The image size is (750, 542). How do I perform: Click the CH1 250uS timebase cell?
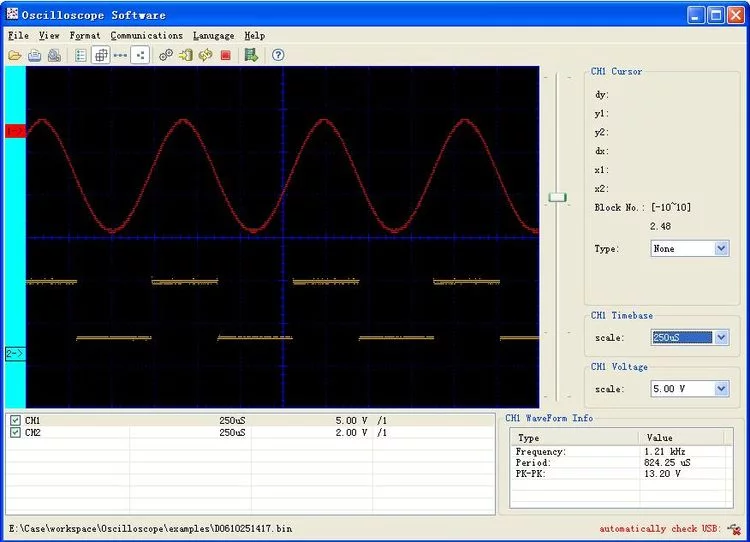tap(232, 420)
